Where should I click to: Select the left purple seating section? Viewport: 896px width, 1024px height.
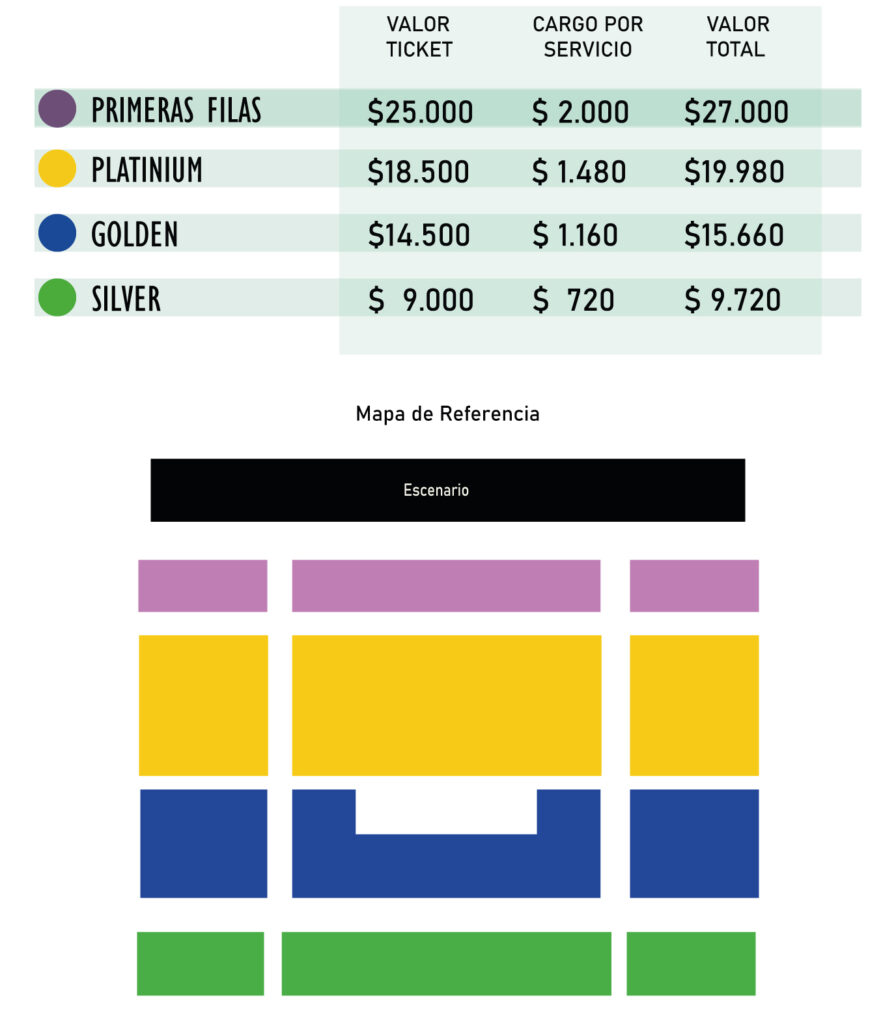pos(203,585)
